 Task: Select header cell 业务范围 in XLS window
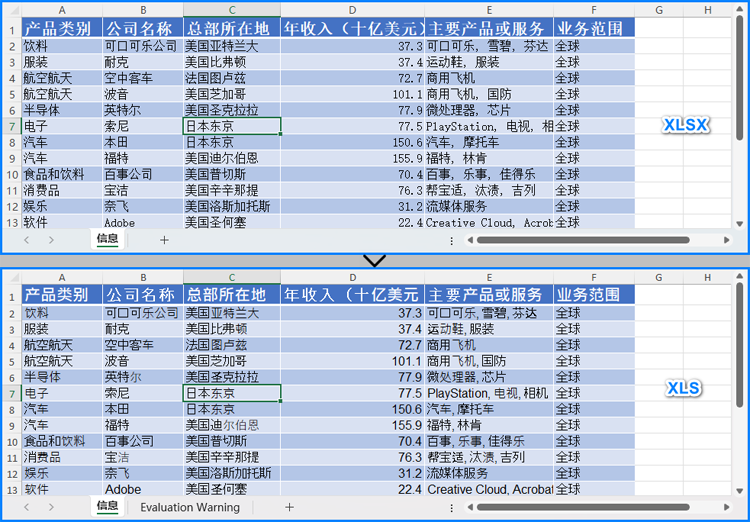[594, 295]
